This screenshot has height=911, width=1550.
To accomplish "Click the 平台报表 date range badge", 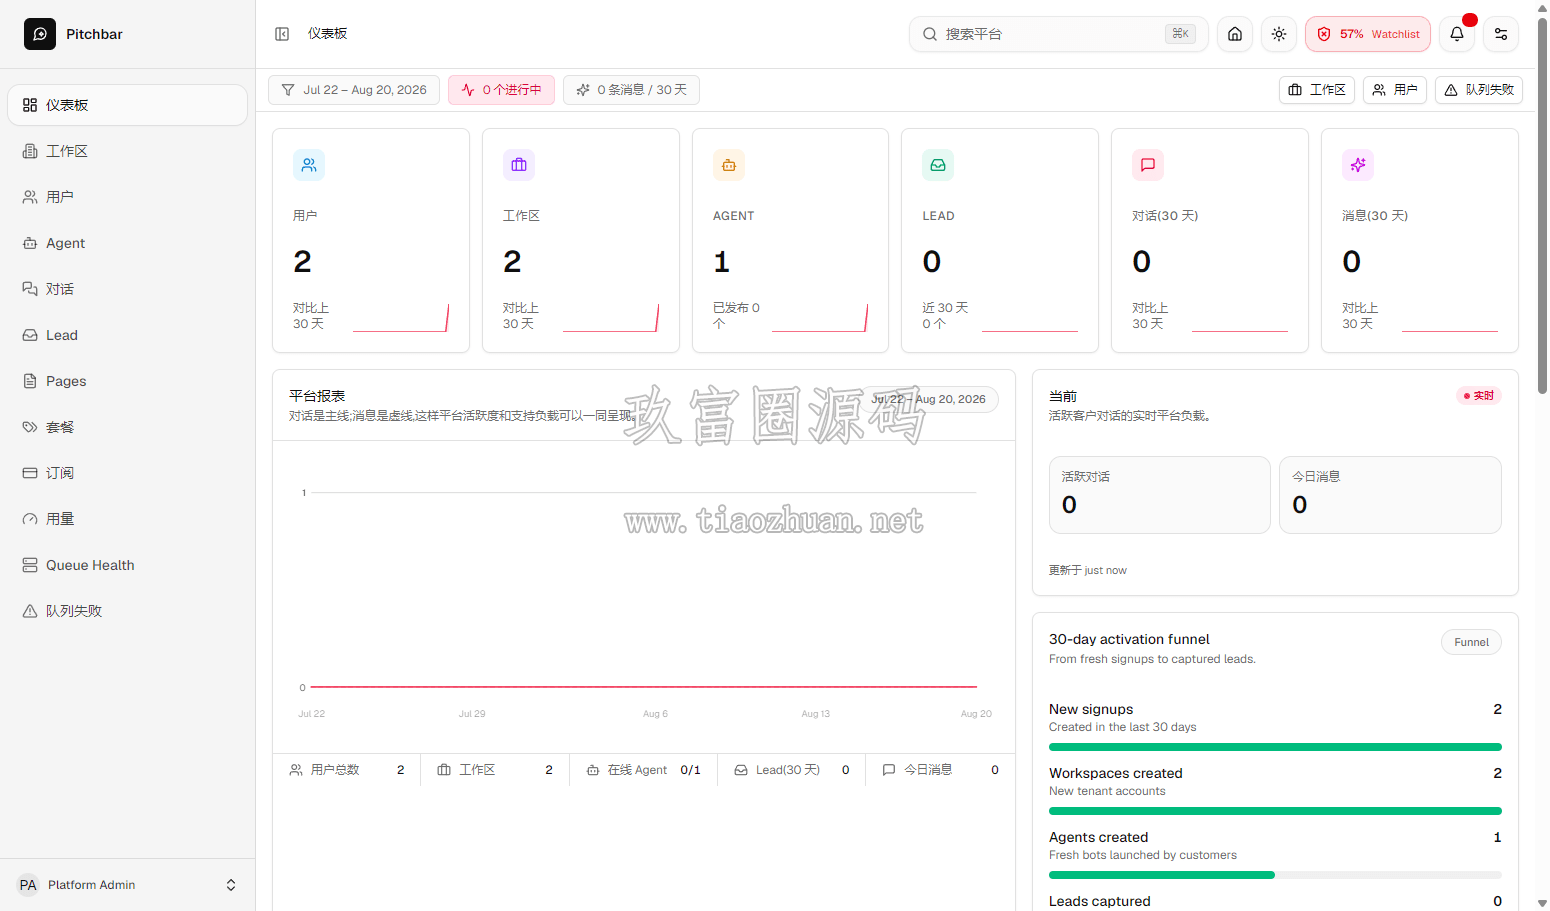I will click(929, 399).
